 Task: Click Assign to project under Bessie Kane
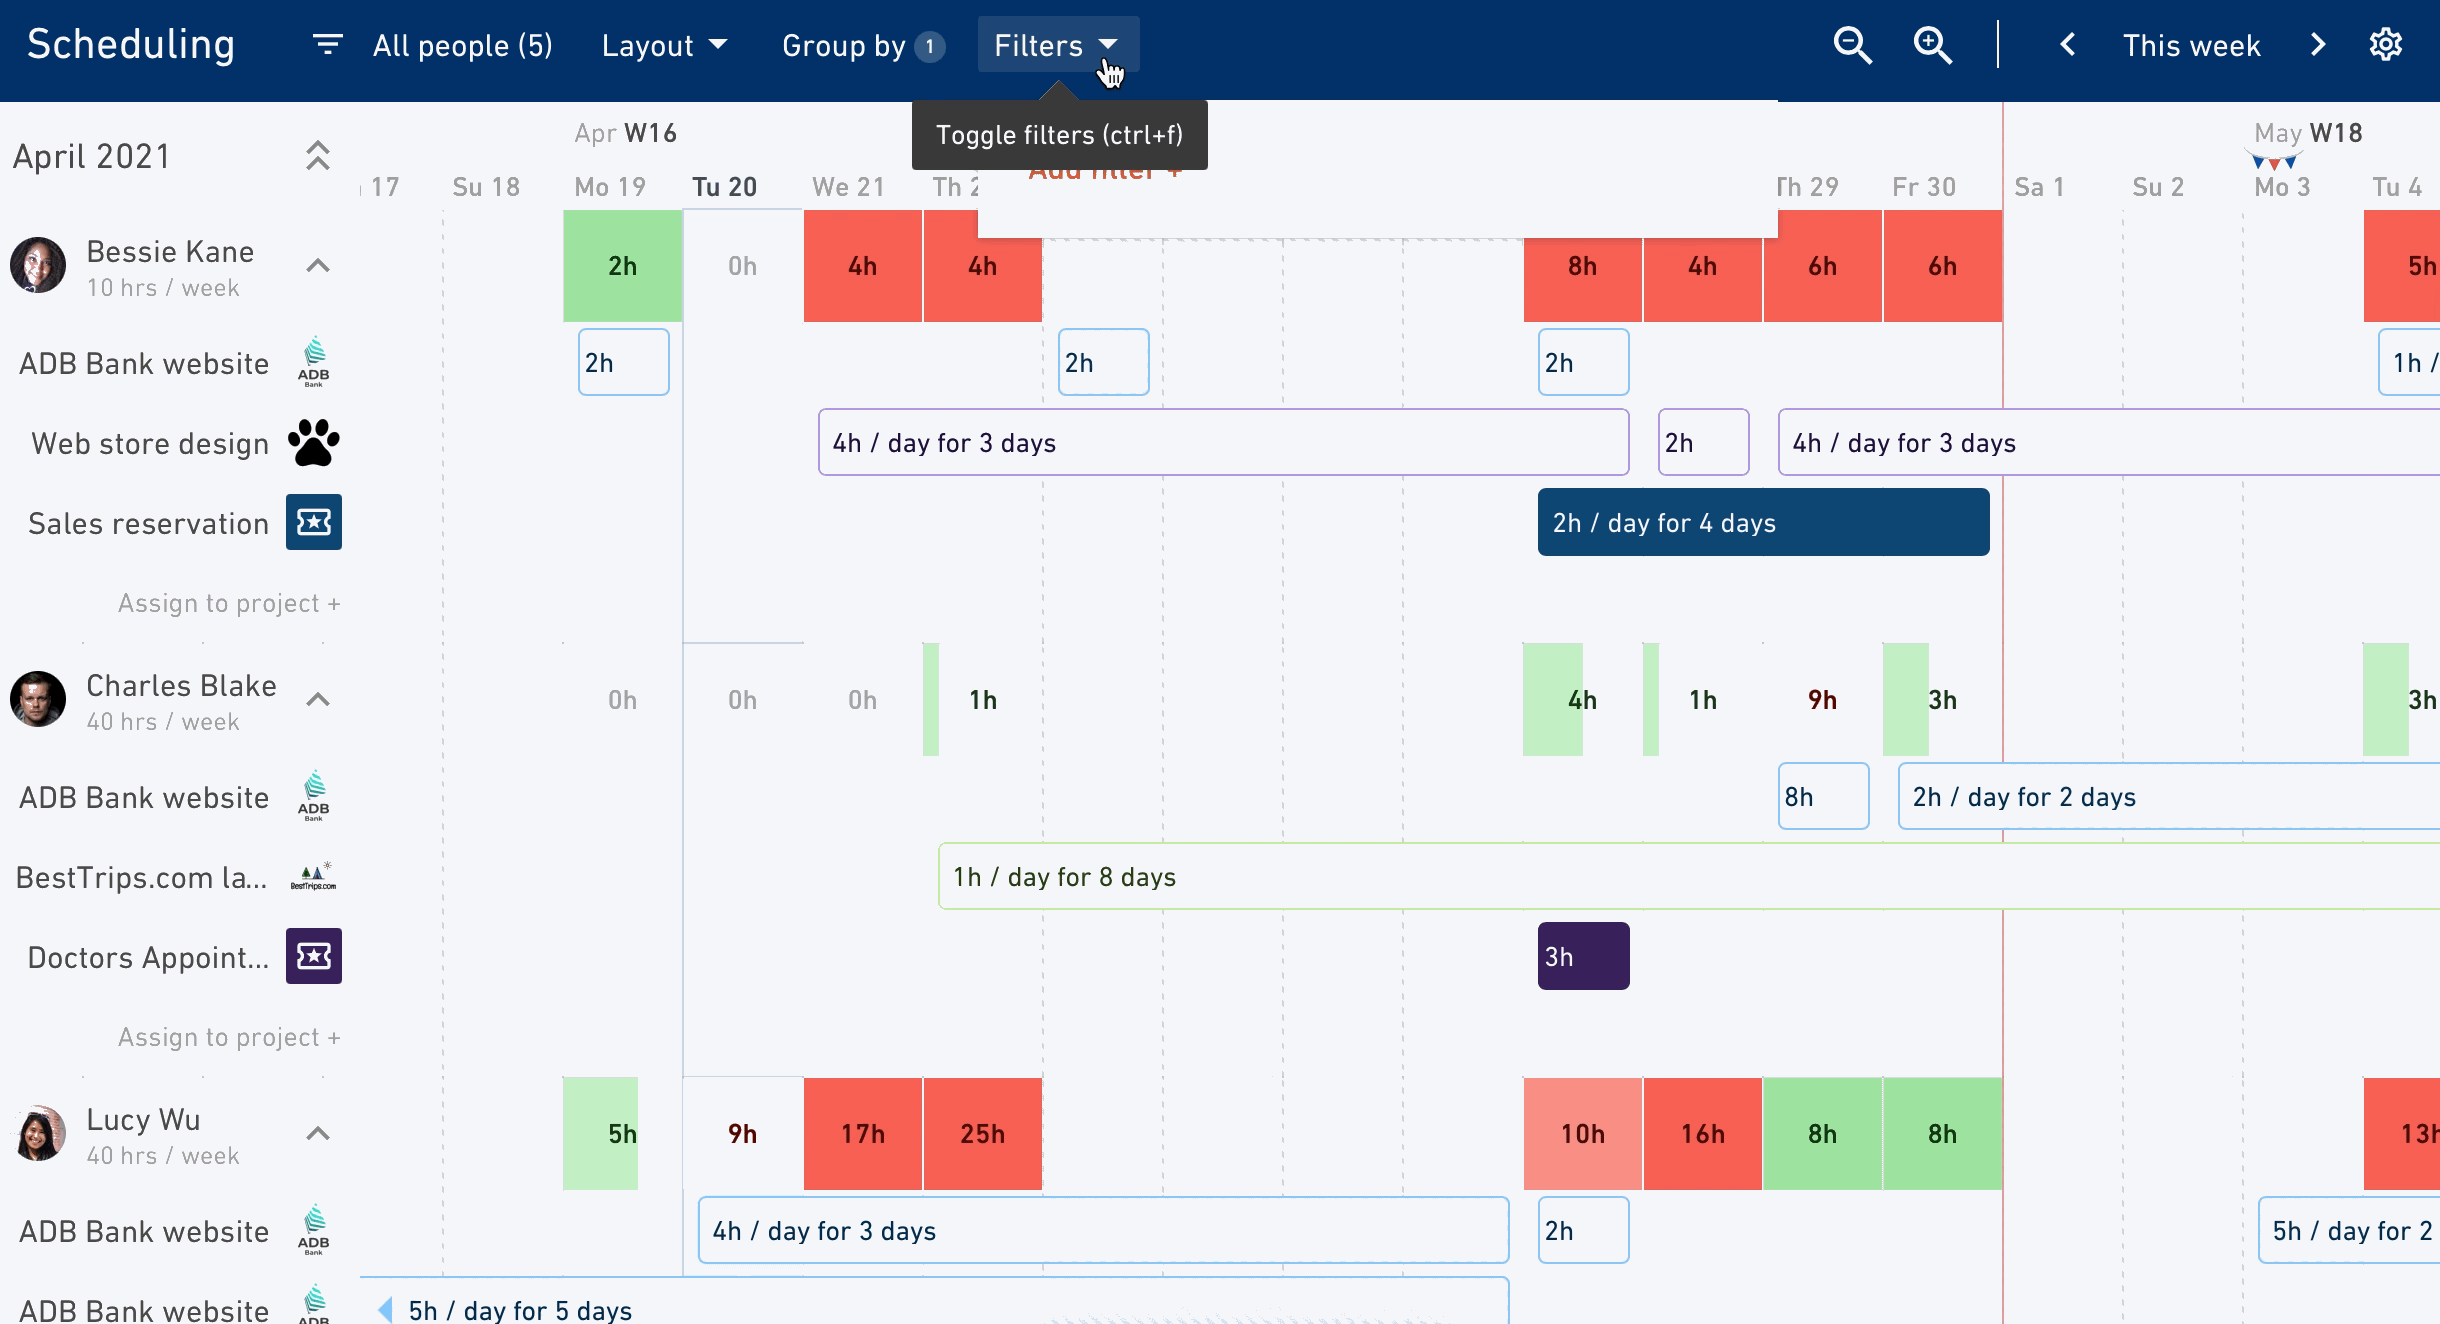[x=229, y=603]
